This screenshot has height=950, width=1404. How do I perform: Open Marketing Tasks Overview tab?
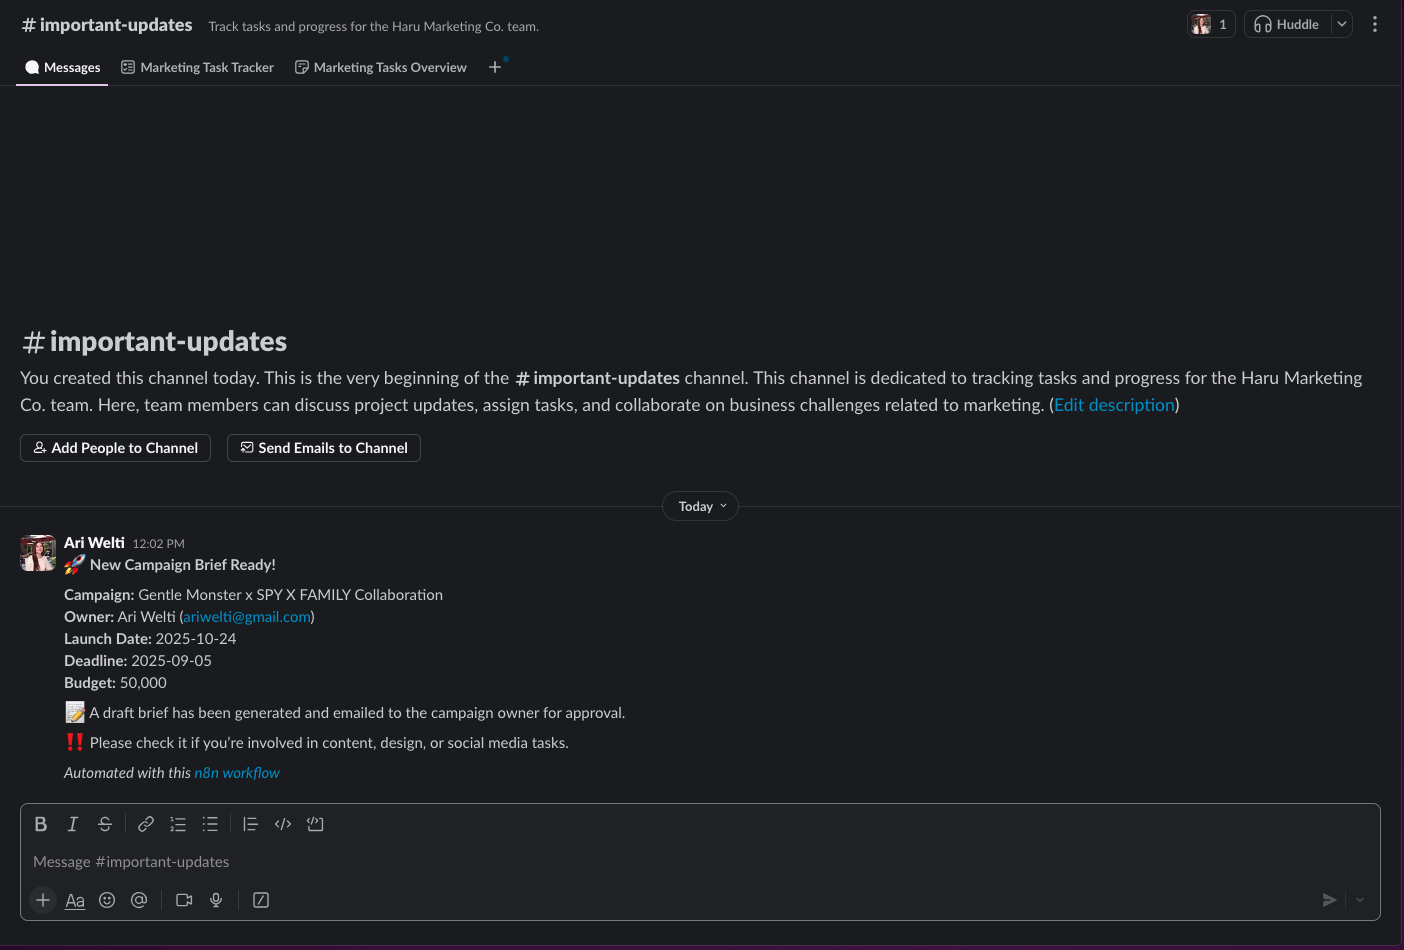click(x=381, y=67)
